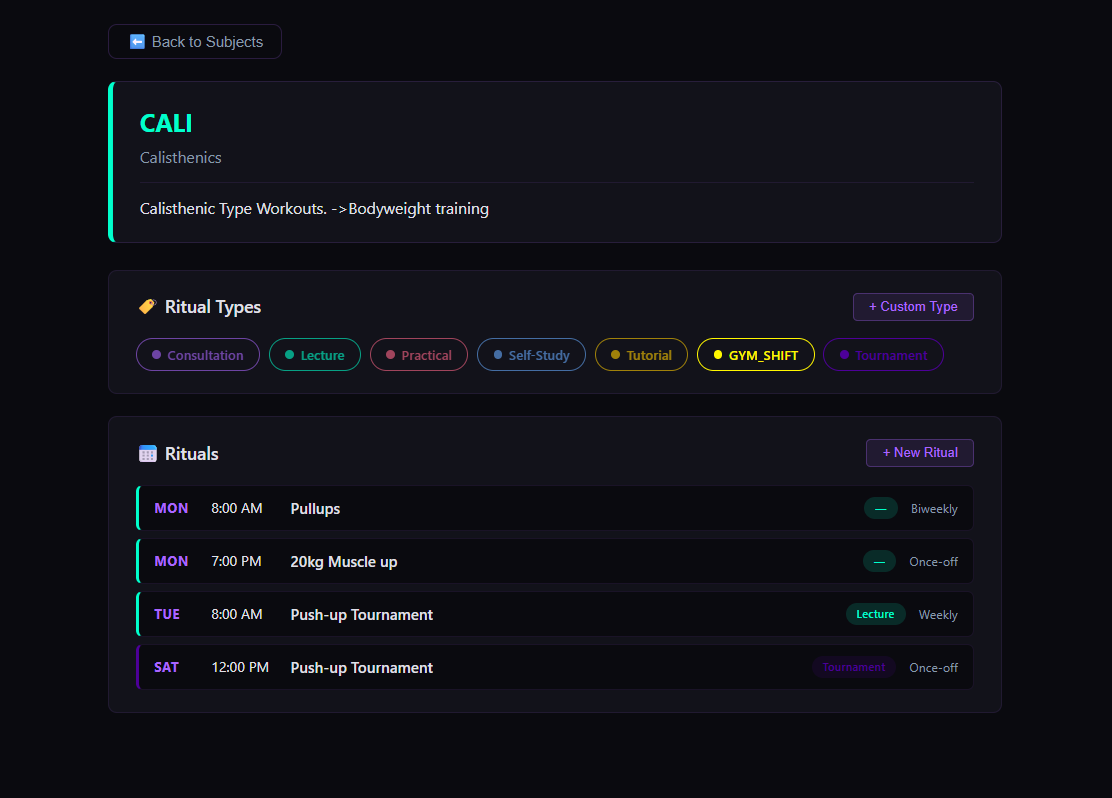Click the back arrow icon

(x=138, y=42)
